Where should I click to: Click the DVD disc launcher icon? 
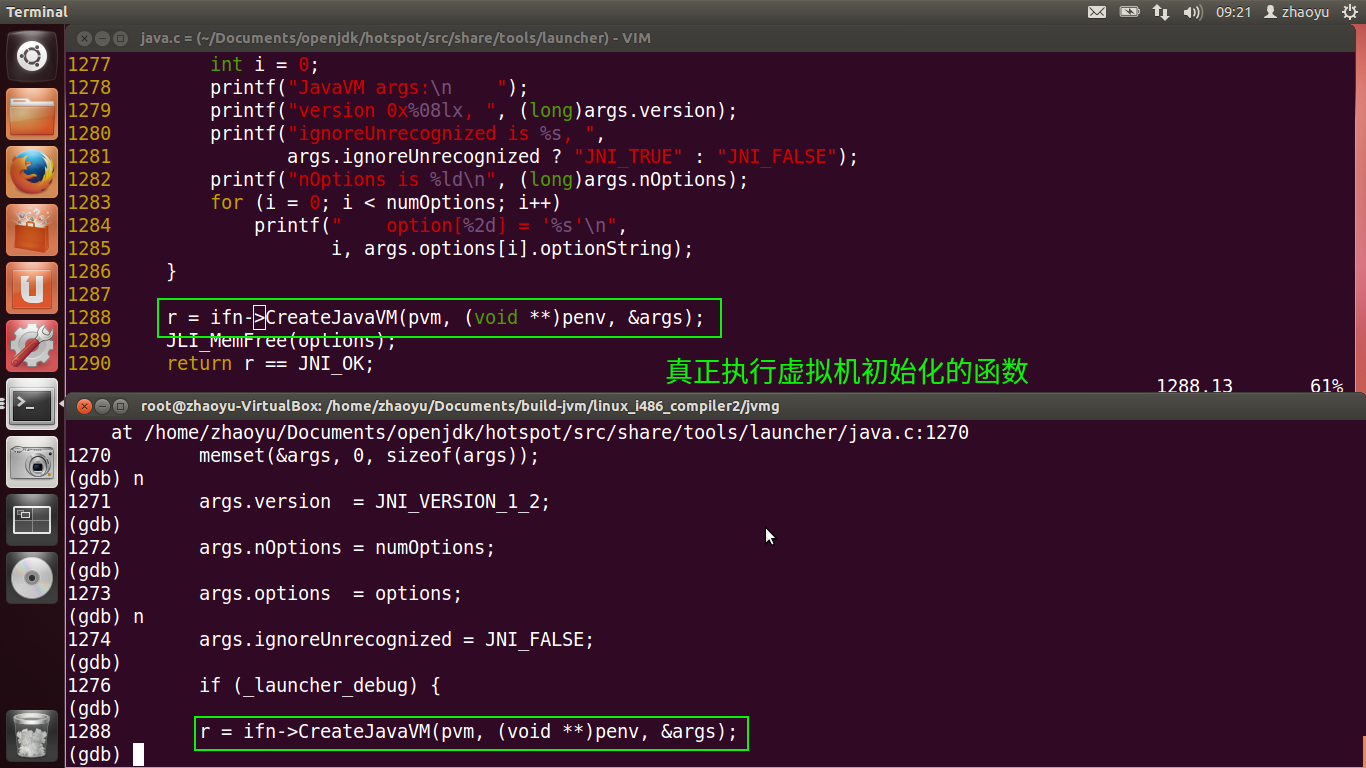32,578
